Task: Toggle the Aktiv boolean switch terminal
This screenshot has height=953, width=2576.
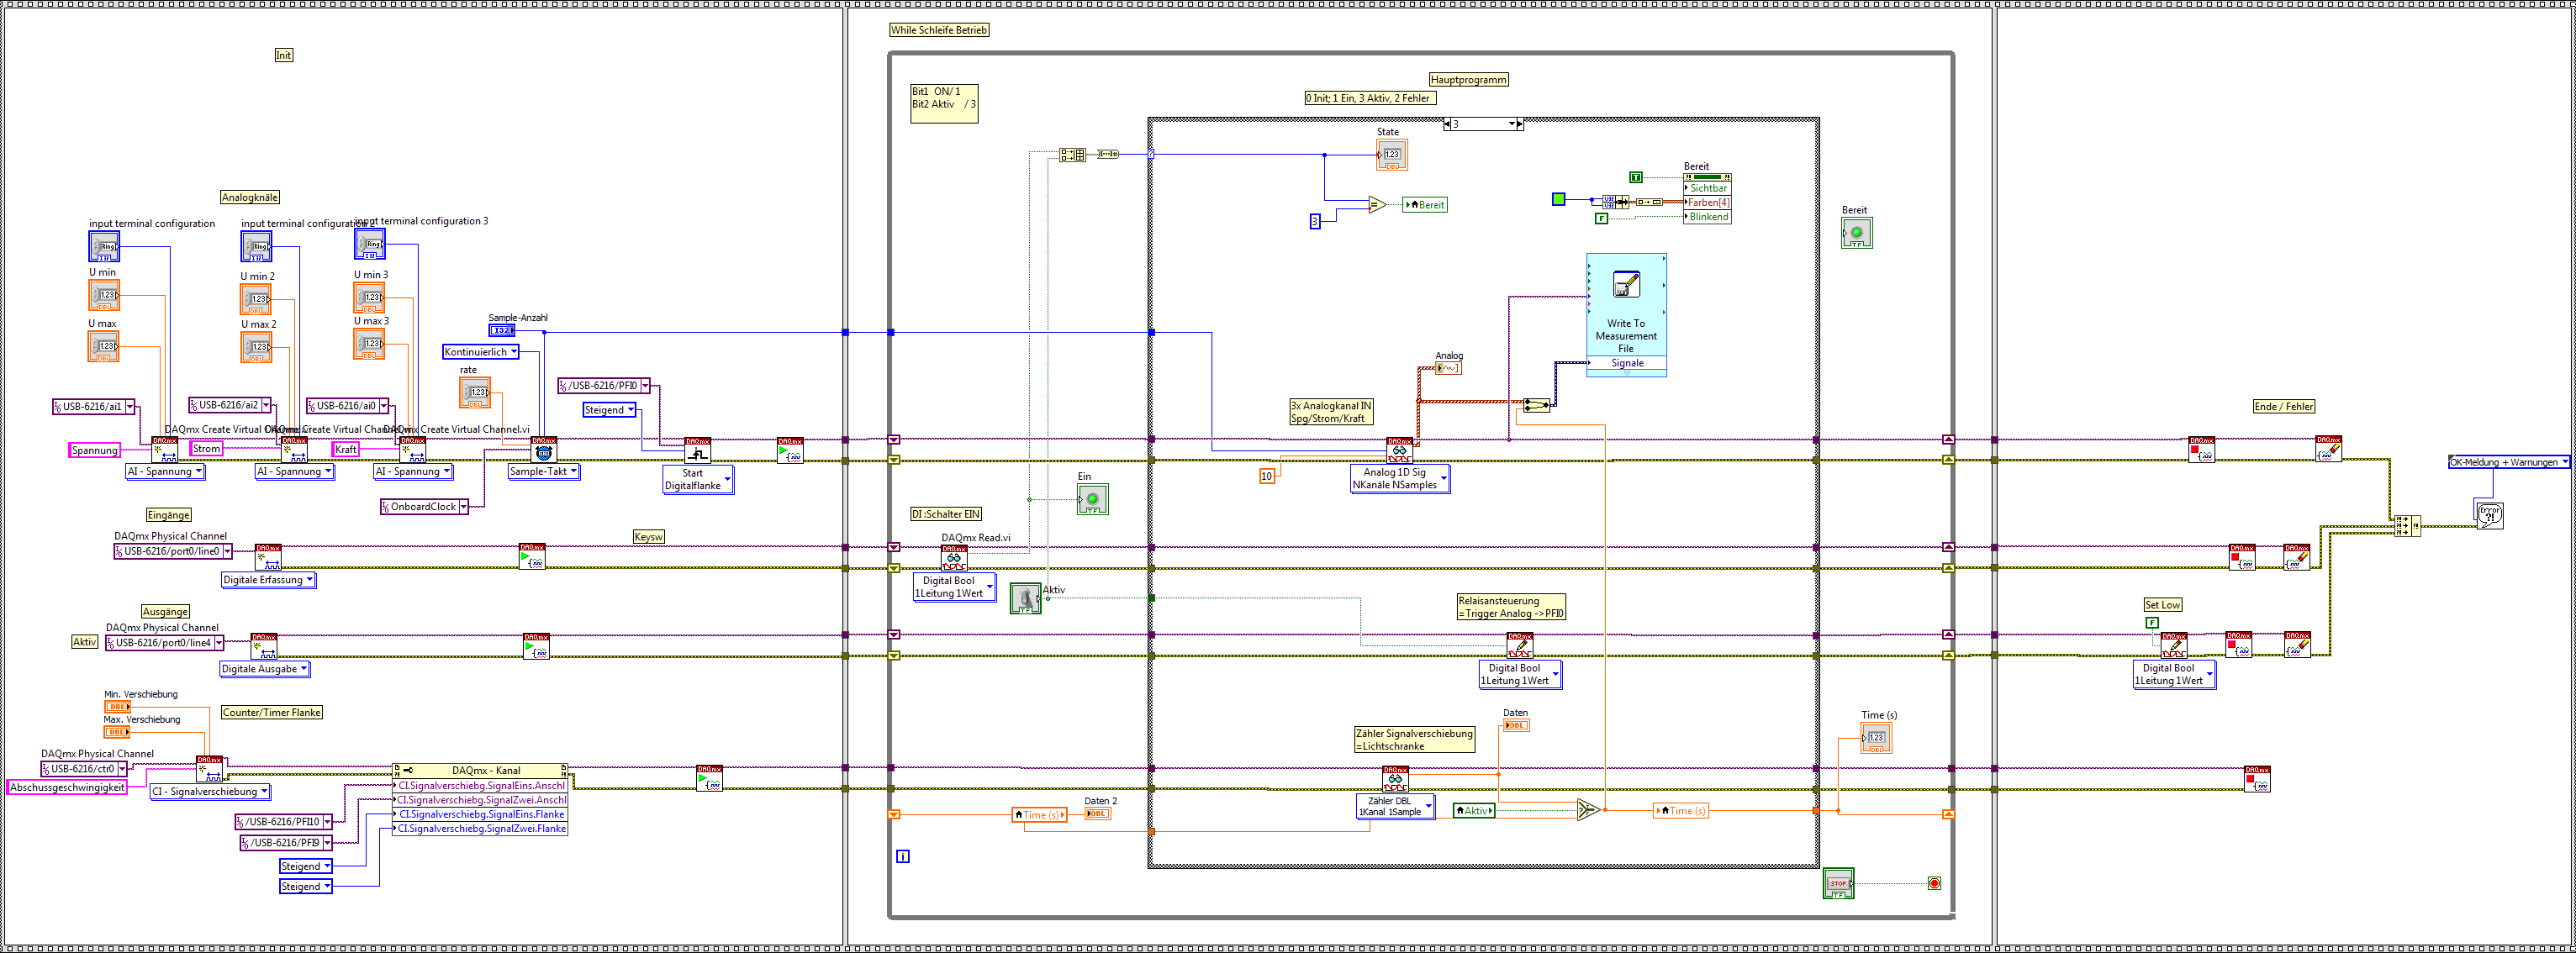Action: 1025,598
